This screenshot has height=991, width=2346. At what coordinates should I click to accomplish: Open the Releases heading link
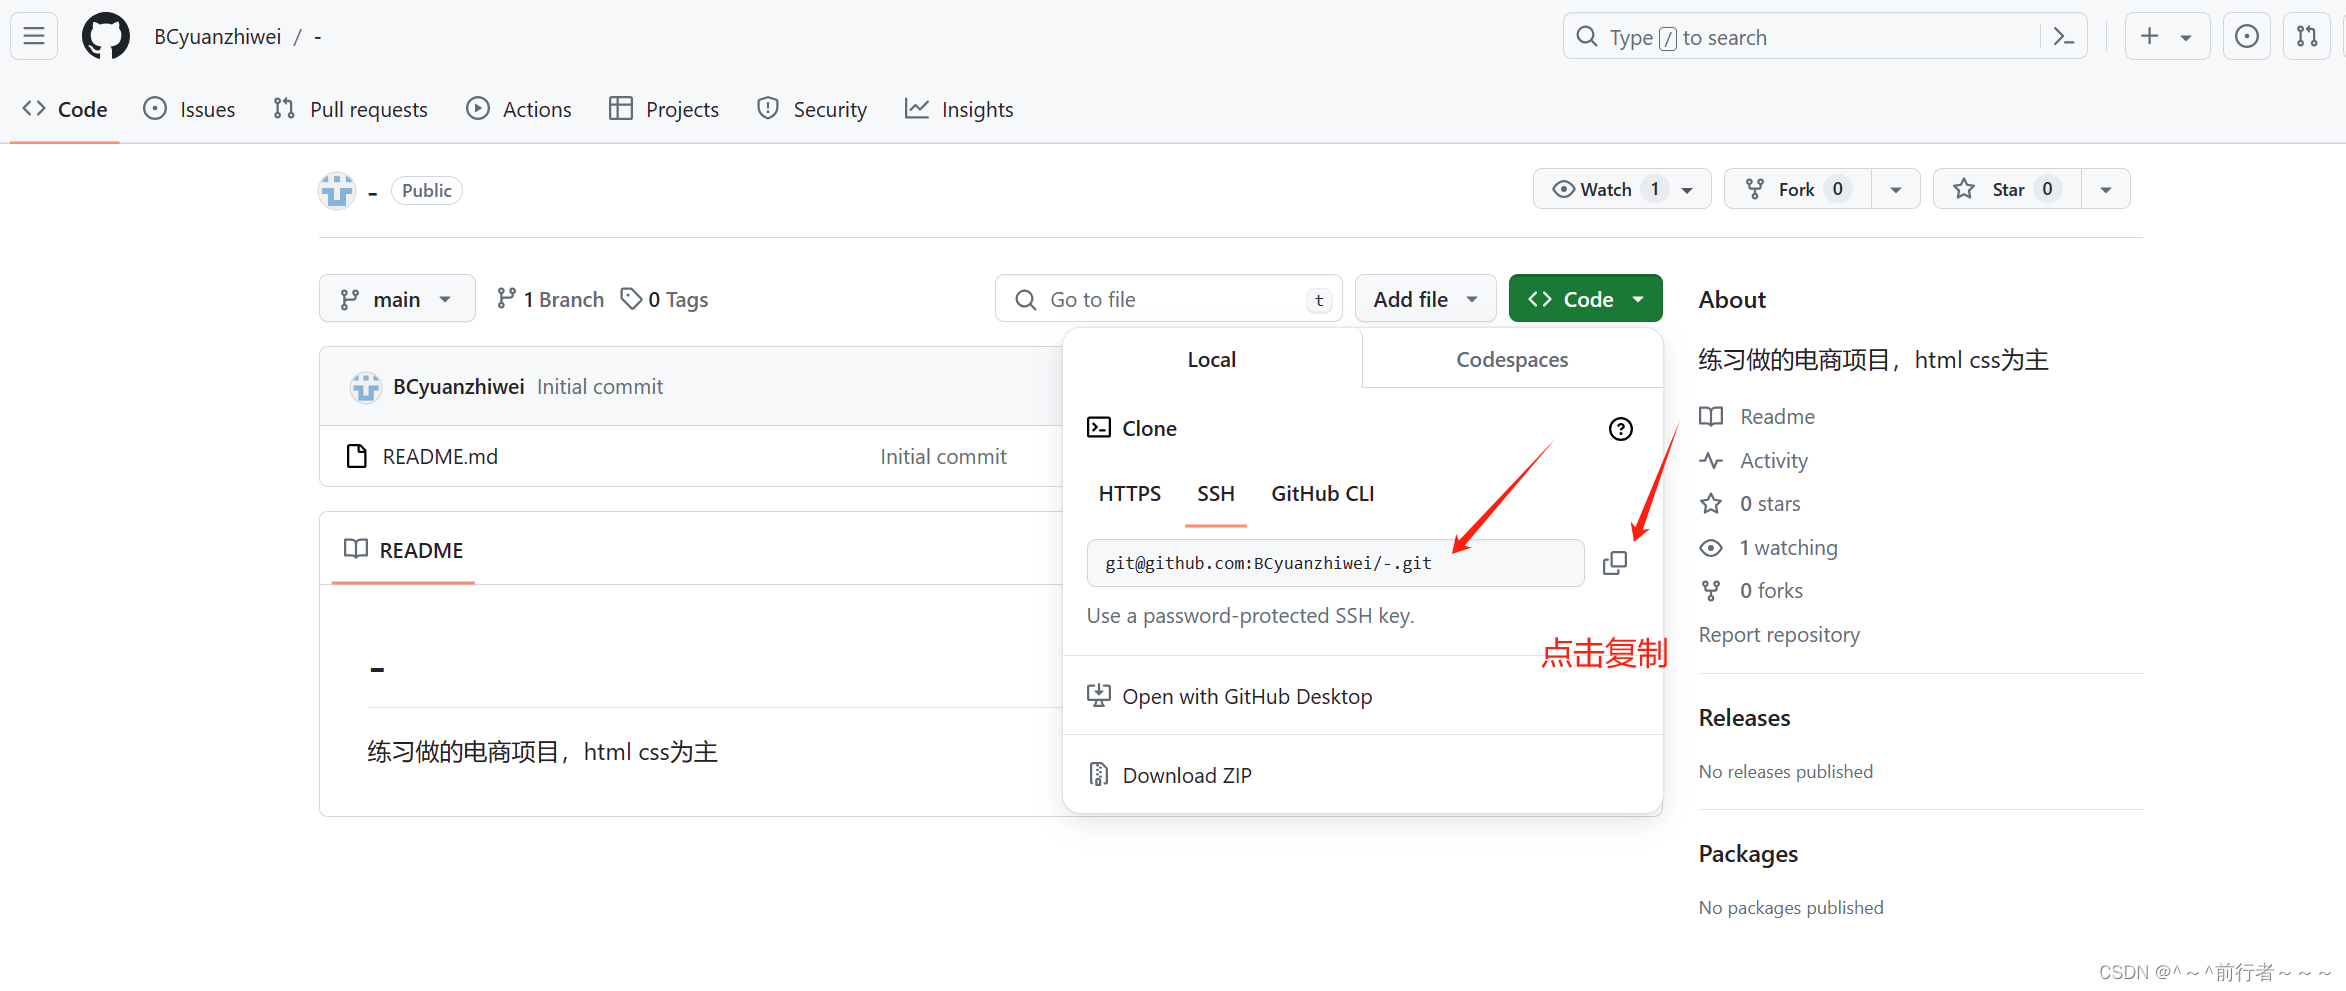coord(1745,718)
